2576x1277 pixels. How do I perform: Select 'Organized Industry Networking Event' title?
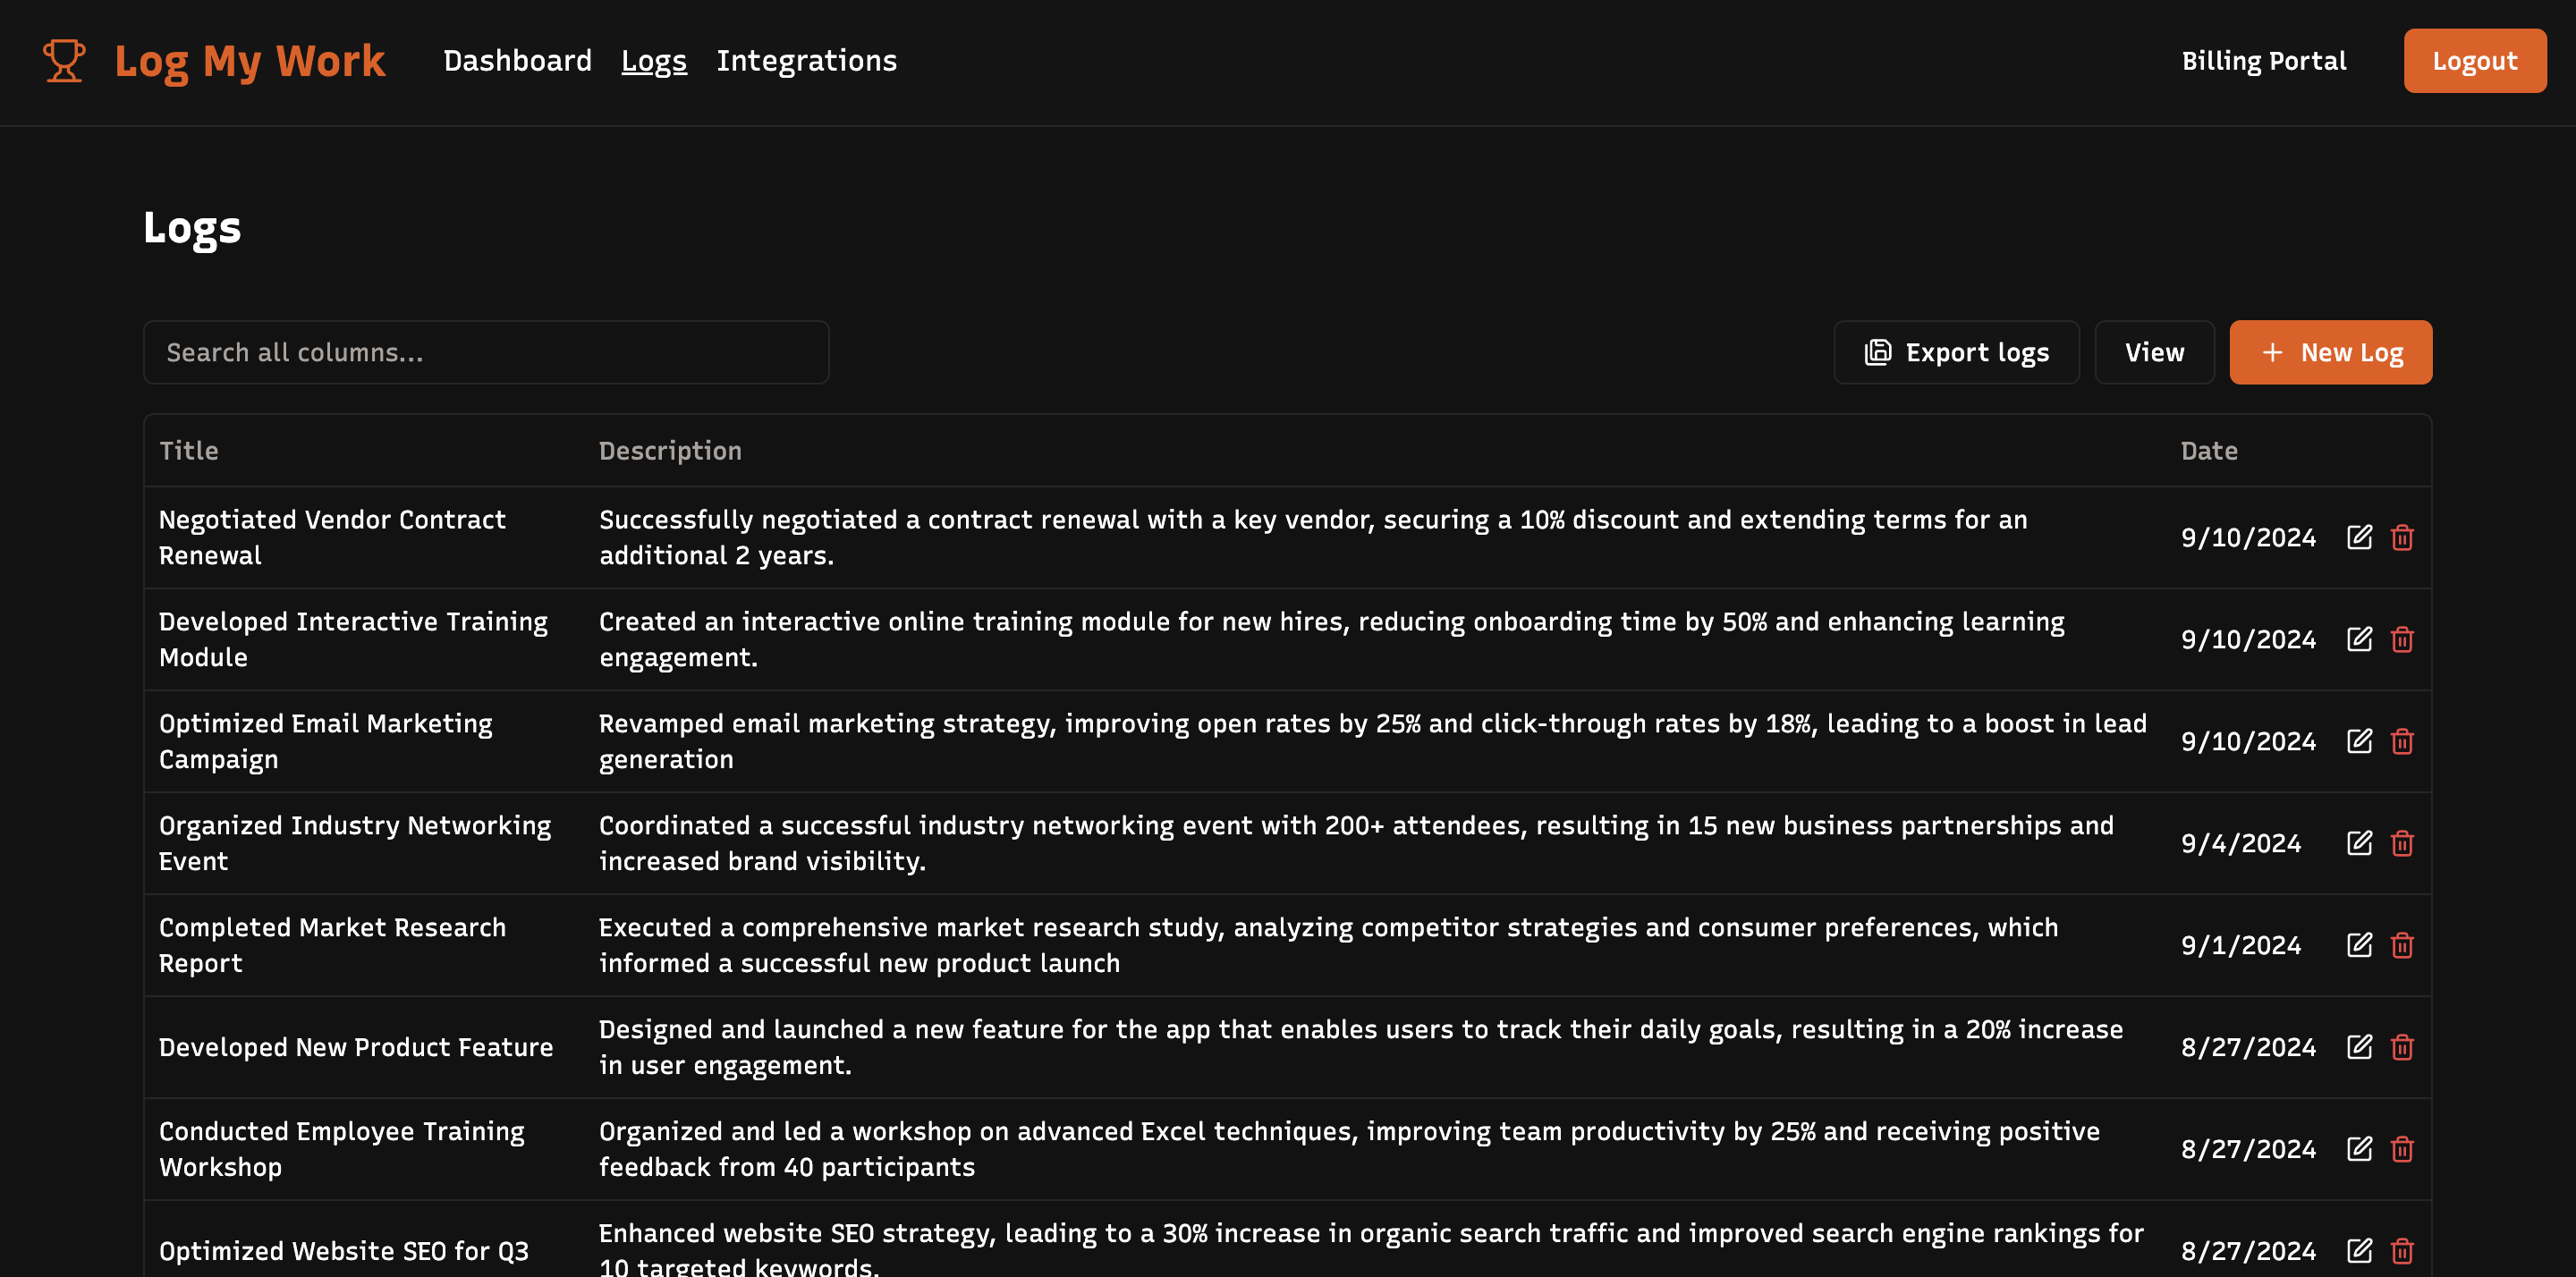355,843
